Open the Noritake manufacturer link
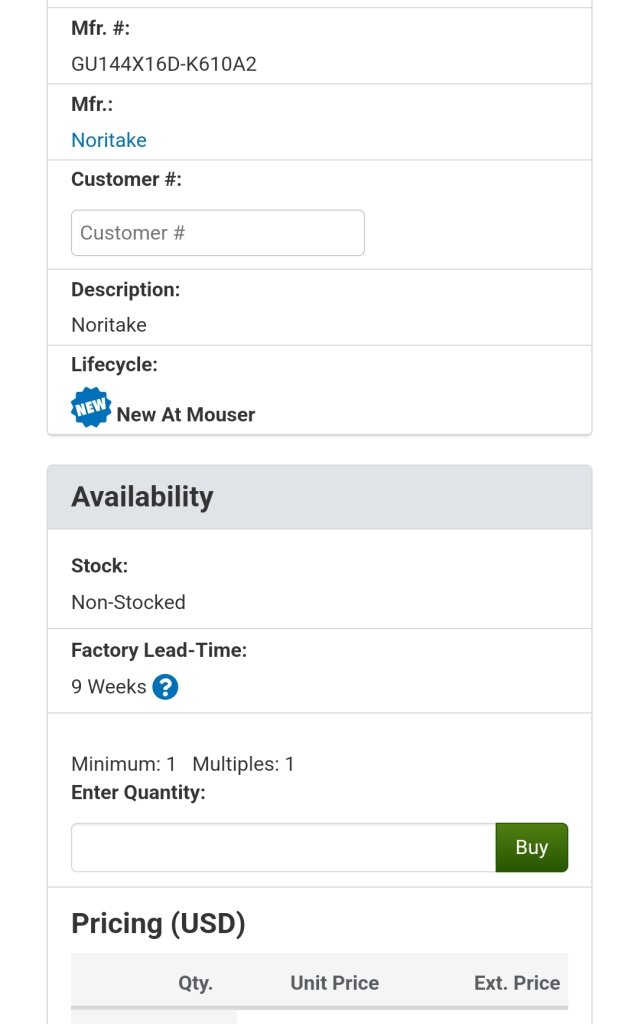The width and height of the screenshot is (638, 1024). (x=109, y=140)
